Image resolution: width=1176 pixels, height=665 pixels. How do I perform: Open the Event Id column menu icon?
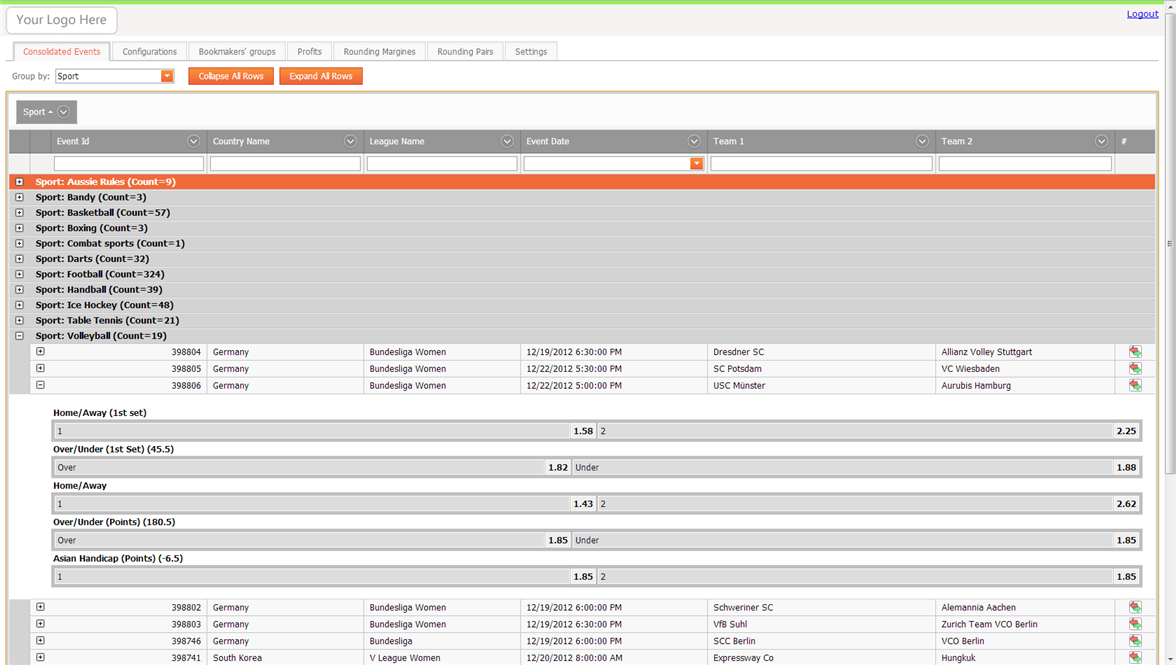[194, 141]
